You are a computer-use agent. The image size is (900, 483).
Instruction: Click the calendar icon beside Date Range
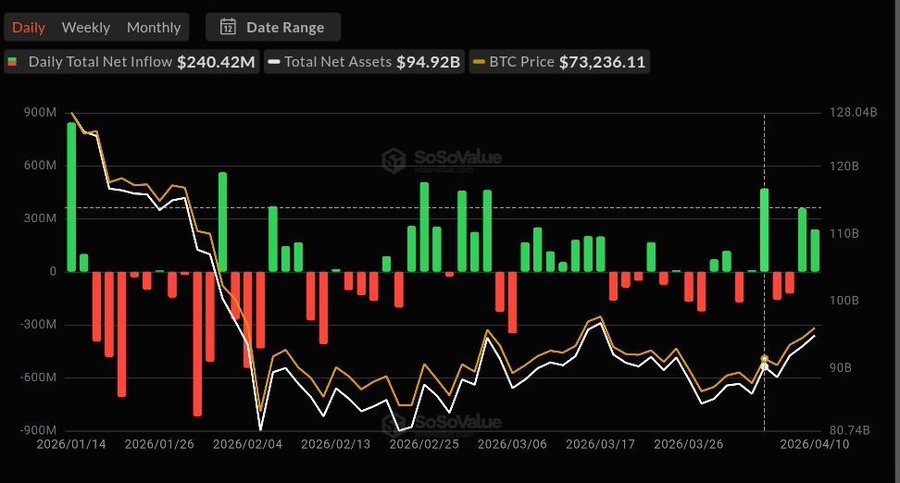click(x=228, y=27)
